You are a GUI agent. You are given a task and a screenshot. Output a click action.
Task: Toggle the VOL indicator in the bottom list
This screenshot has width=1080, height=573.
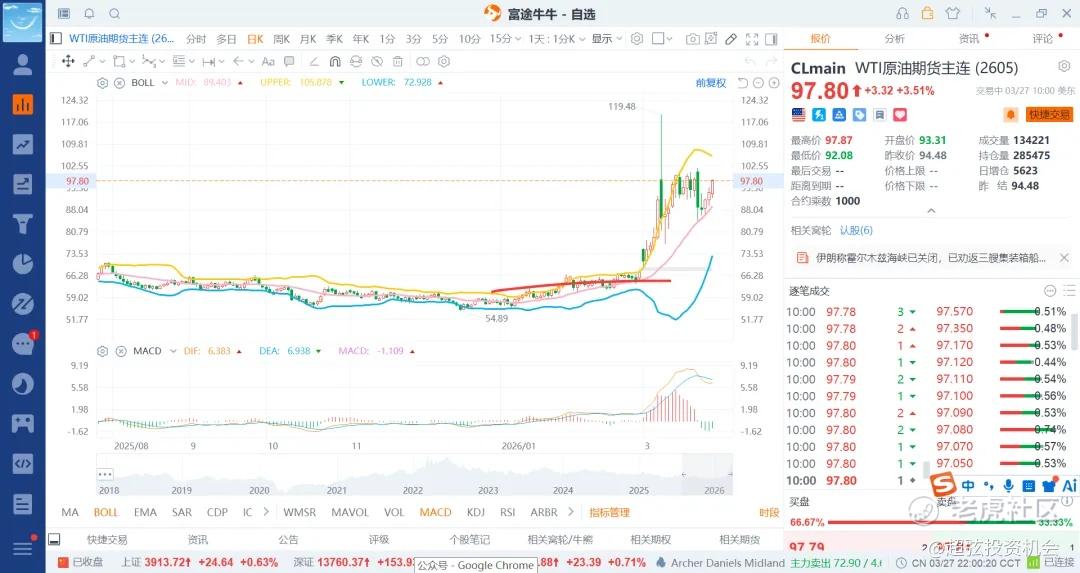pyautogui.click(x=394, y=512)
